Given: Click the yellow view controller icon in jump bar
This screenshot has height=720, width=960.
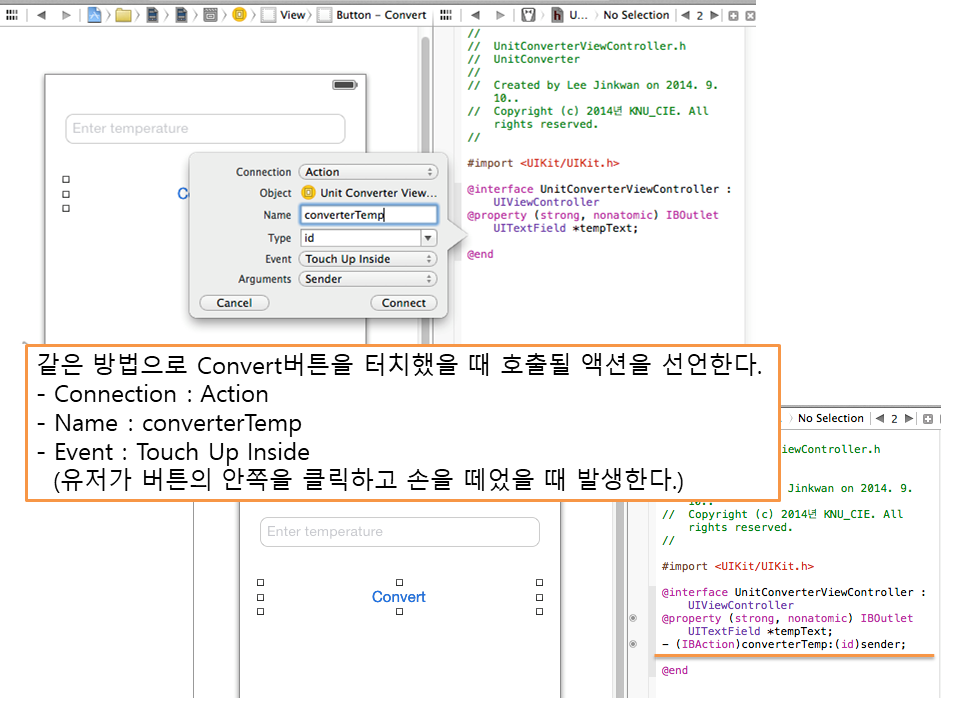Looking at the screenshot, I should pos(239,15).
